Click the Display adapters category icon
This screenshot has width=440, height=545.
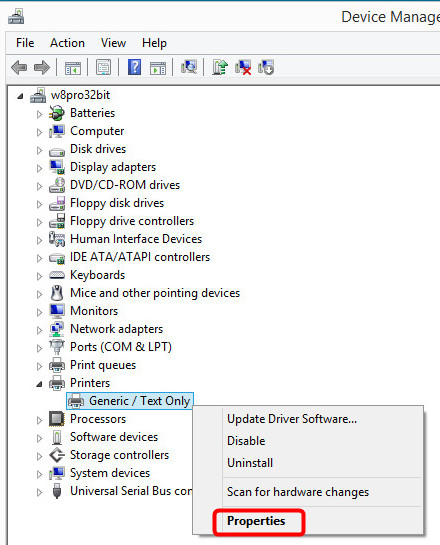click(x=57, y=167)
